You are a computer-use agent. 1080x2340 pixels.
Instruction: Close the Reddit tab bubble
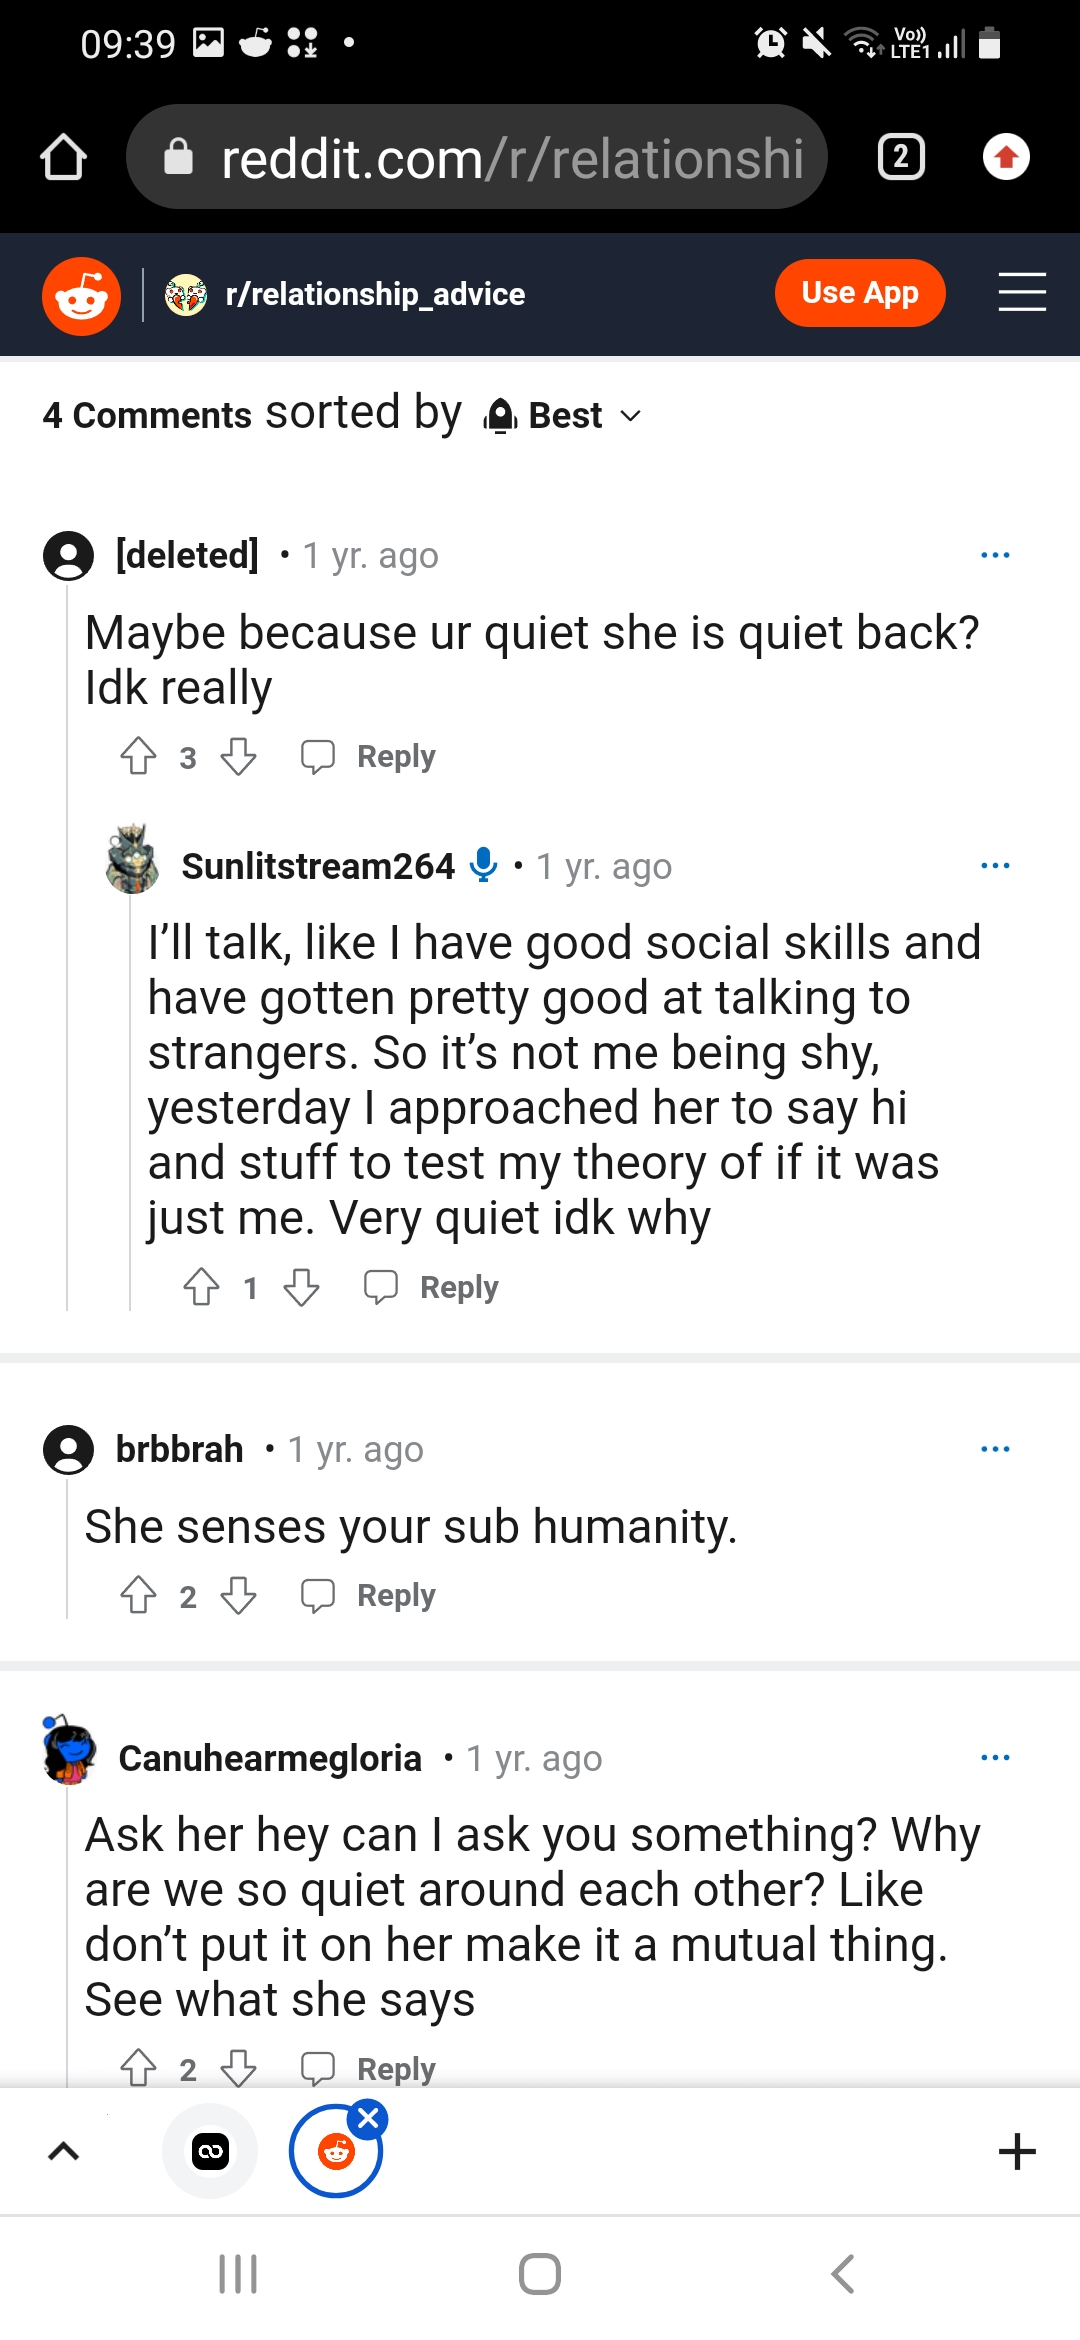tap(369, 2118)
